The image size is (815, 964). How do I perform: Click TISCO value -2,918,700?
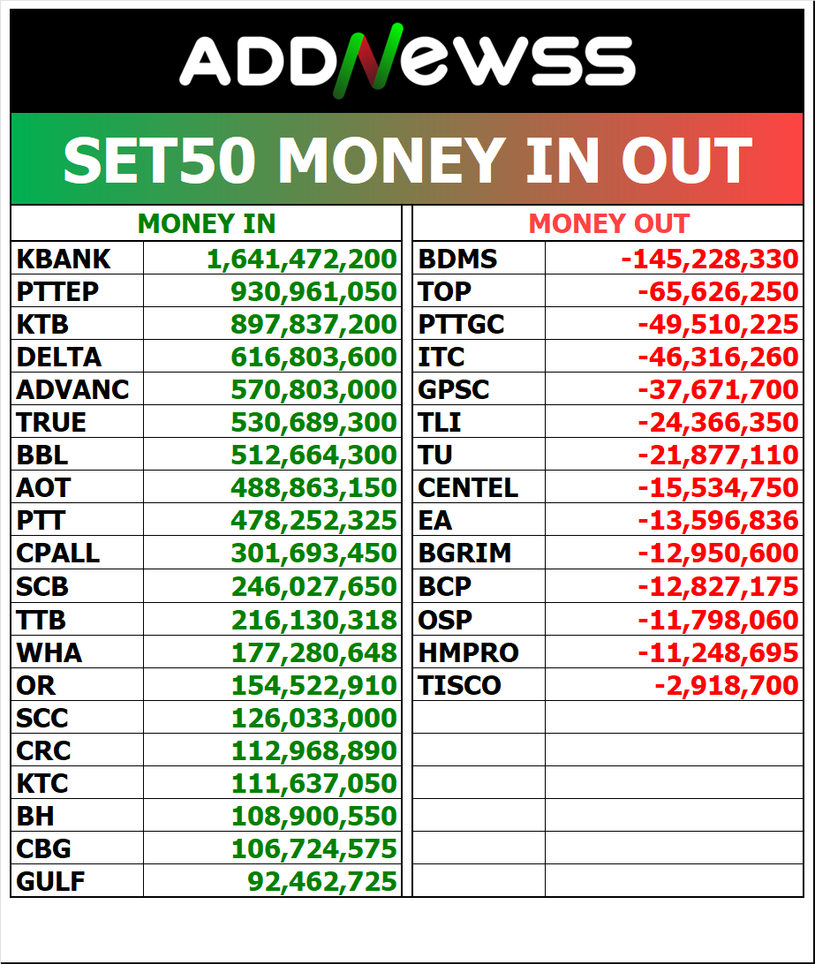tap(726, 686)
